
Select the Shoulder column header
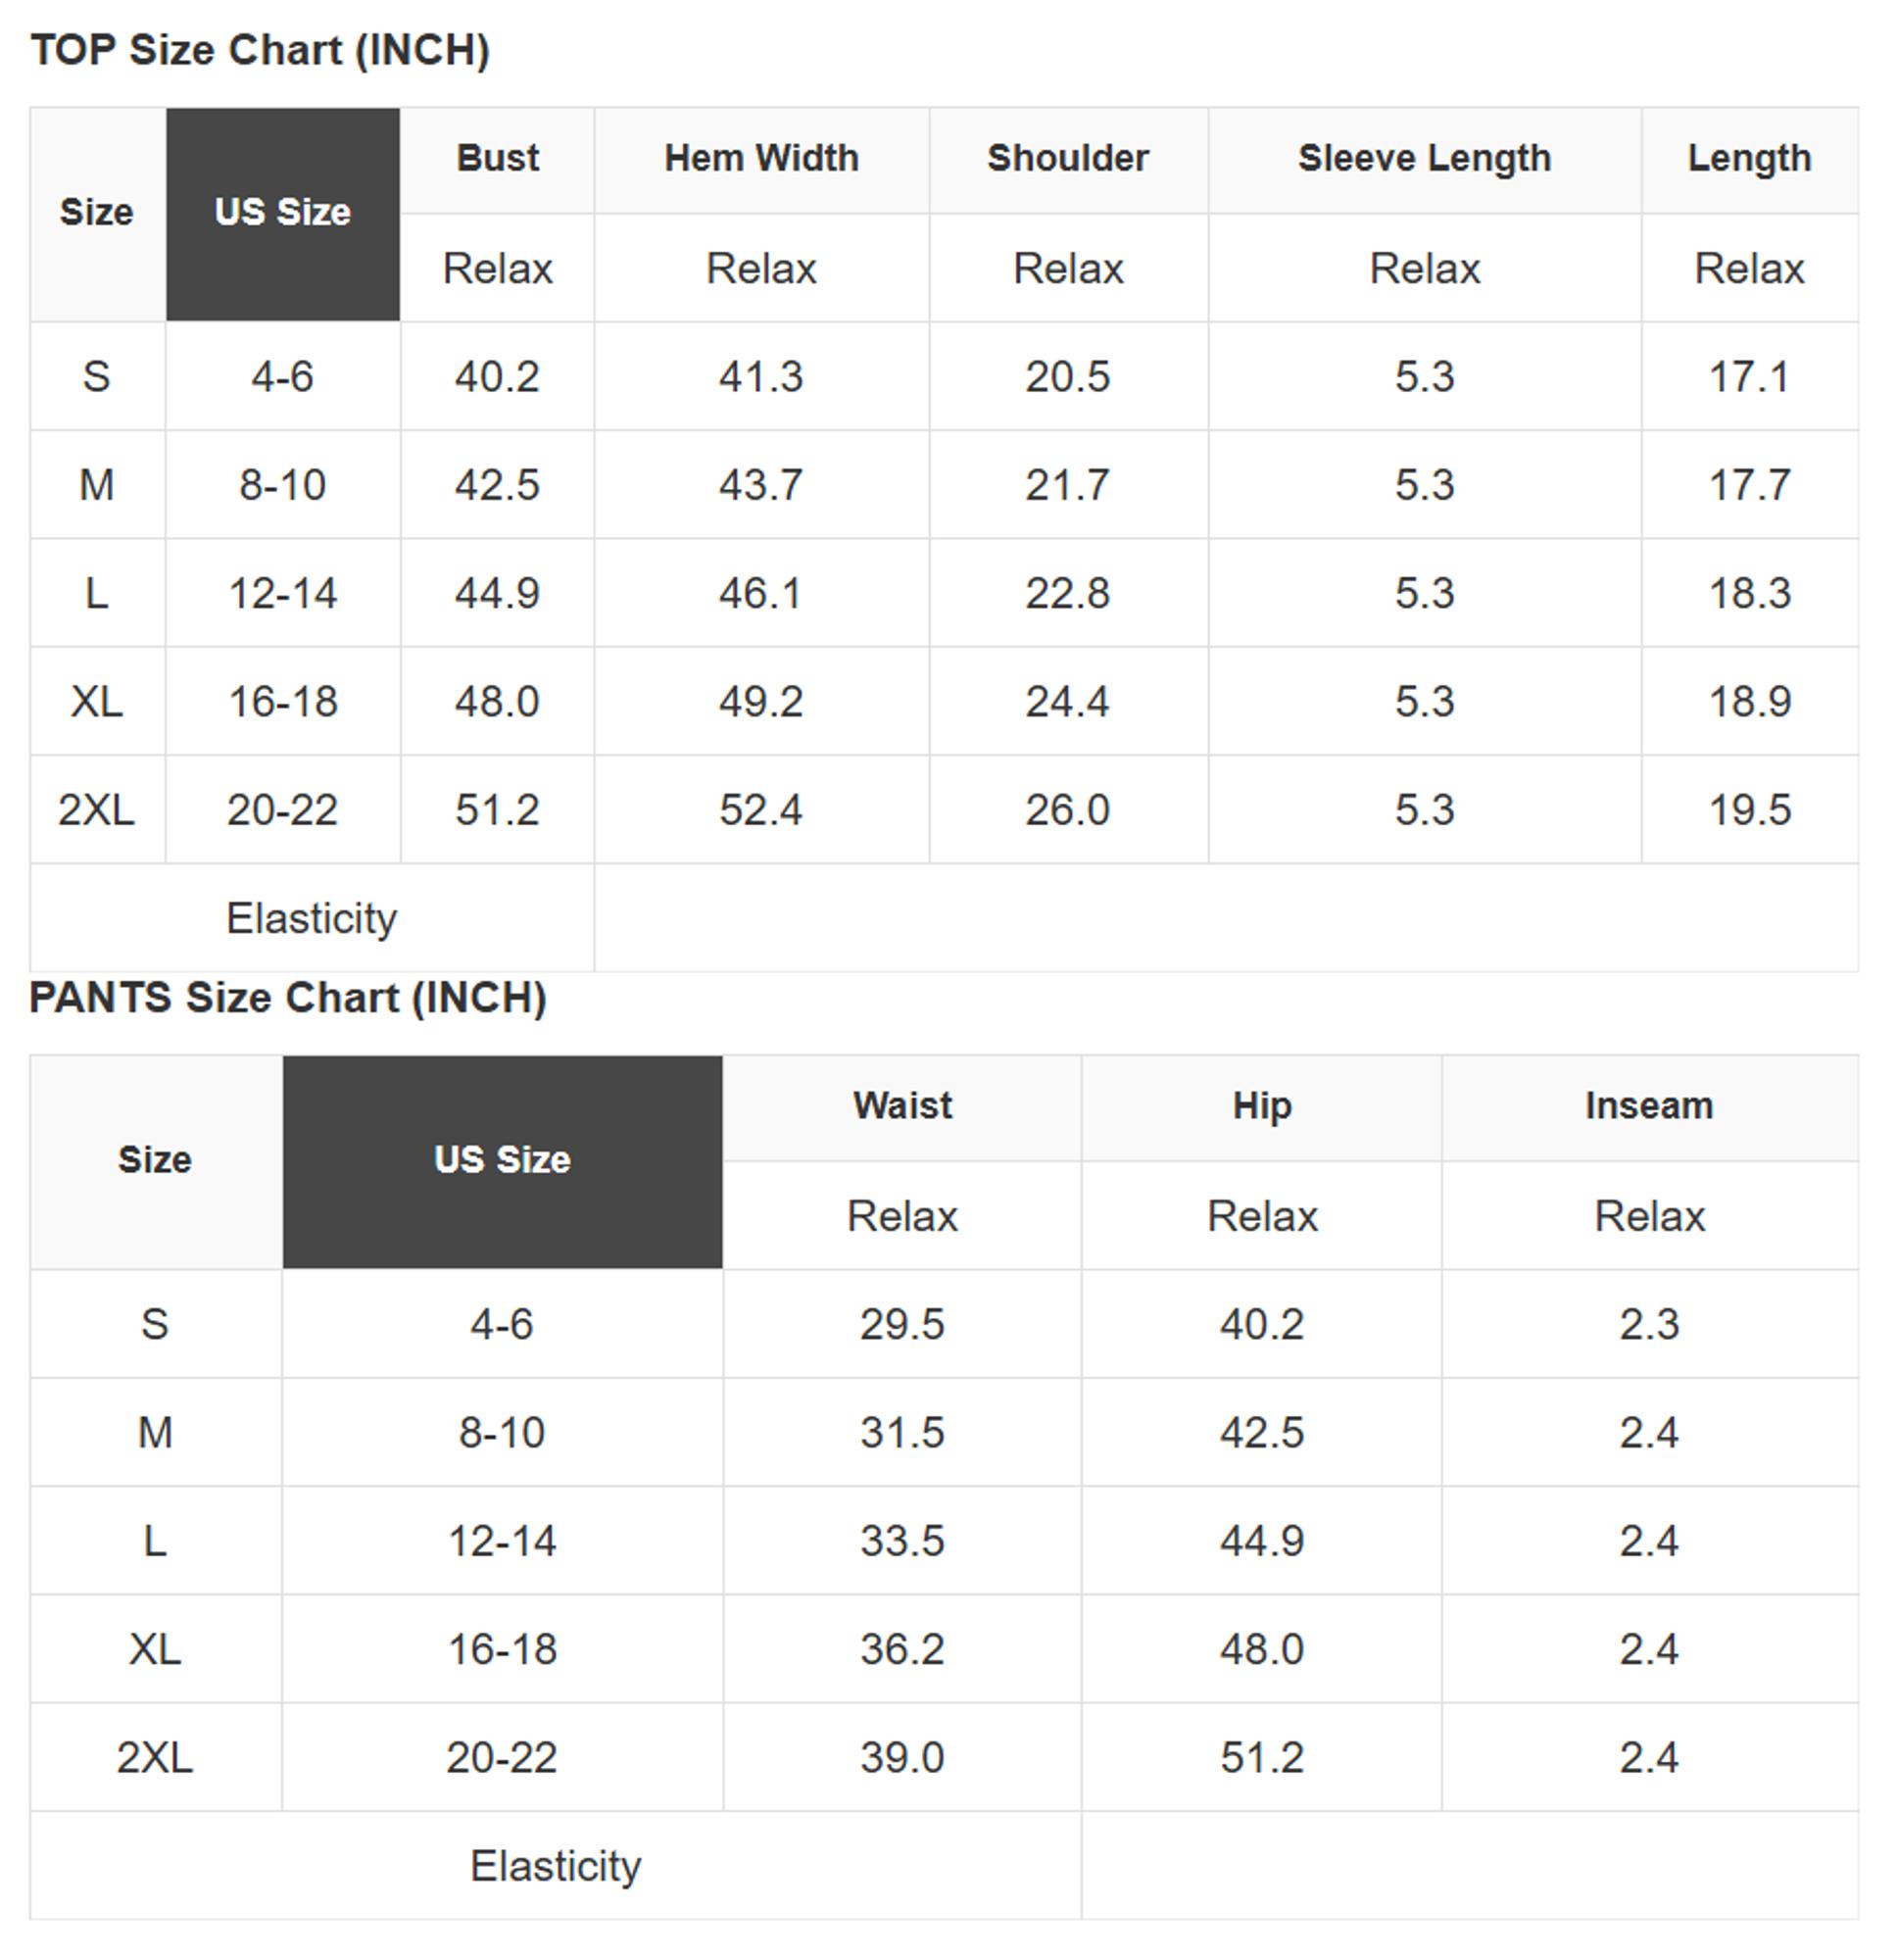coord(1068,159)
